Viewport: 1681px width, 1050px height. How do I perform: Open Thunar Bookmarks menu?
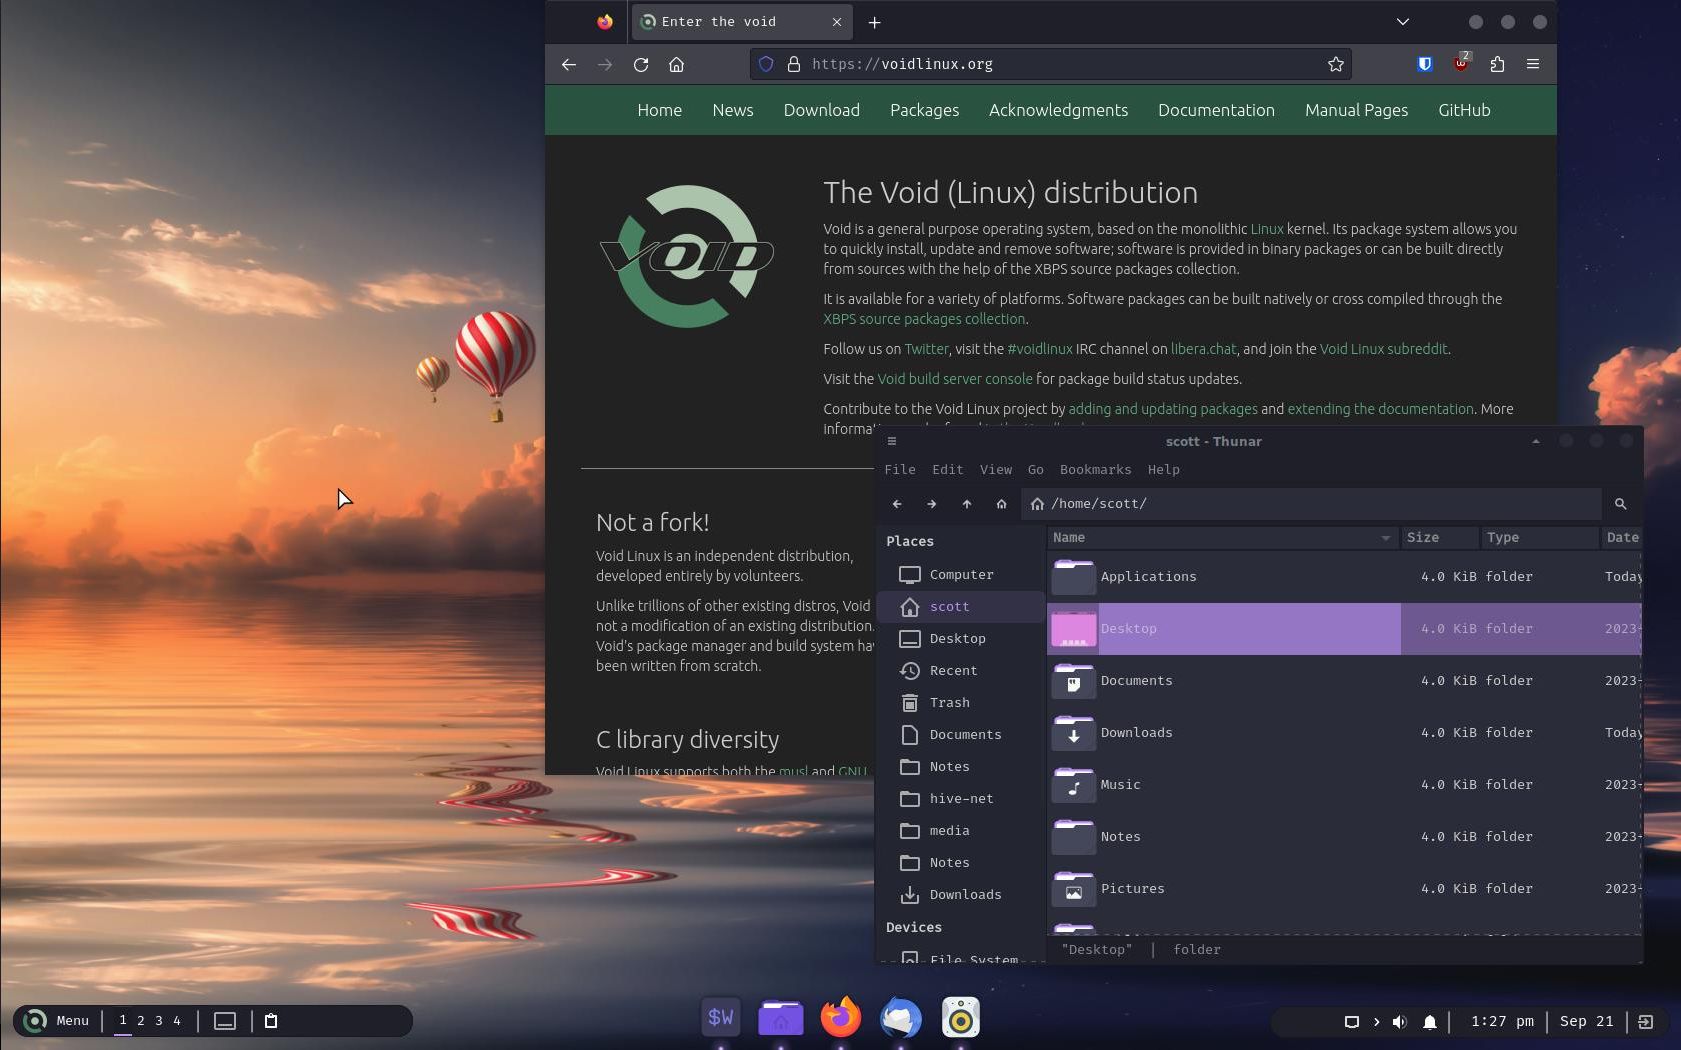point(1096,470)
